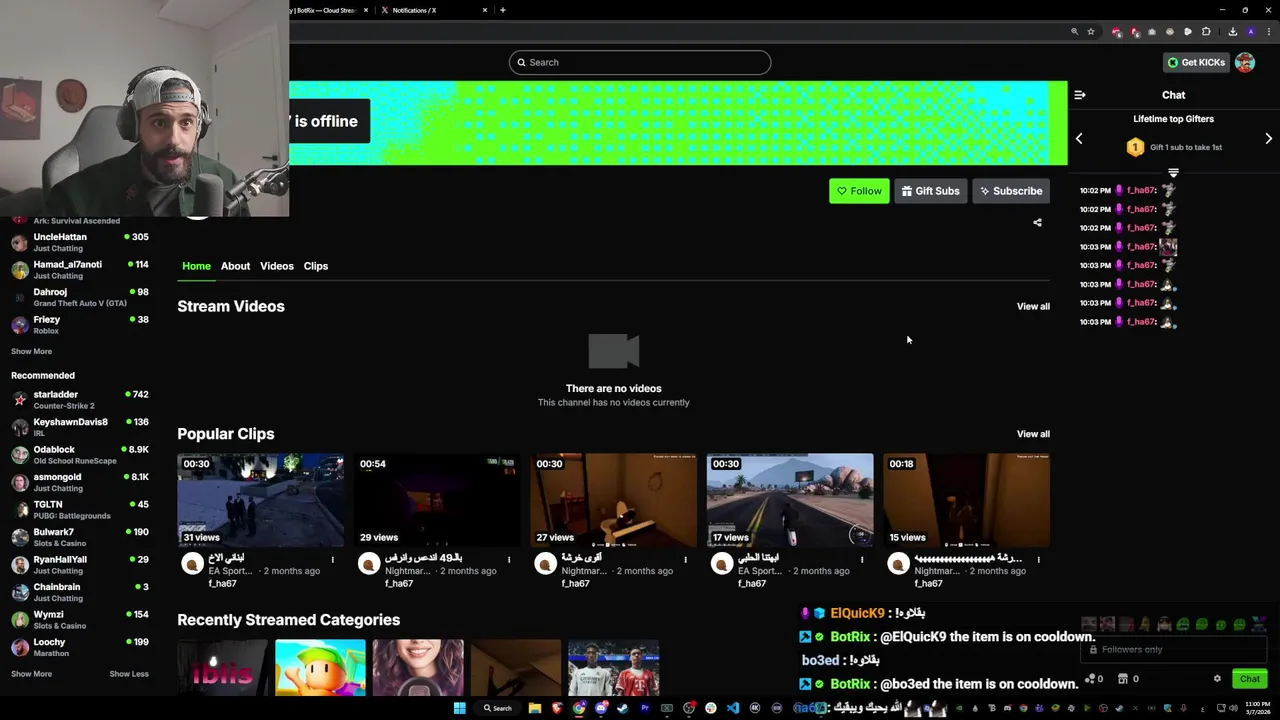The width and height of the screenshot is (1280, 720).
Task: Play the 31 views GTA clip
Action: (260, 500)
